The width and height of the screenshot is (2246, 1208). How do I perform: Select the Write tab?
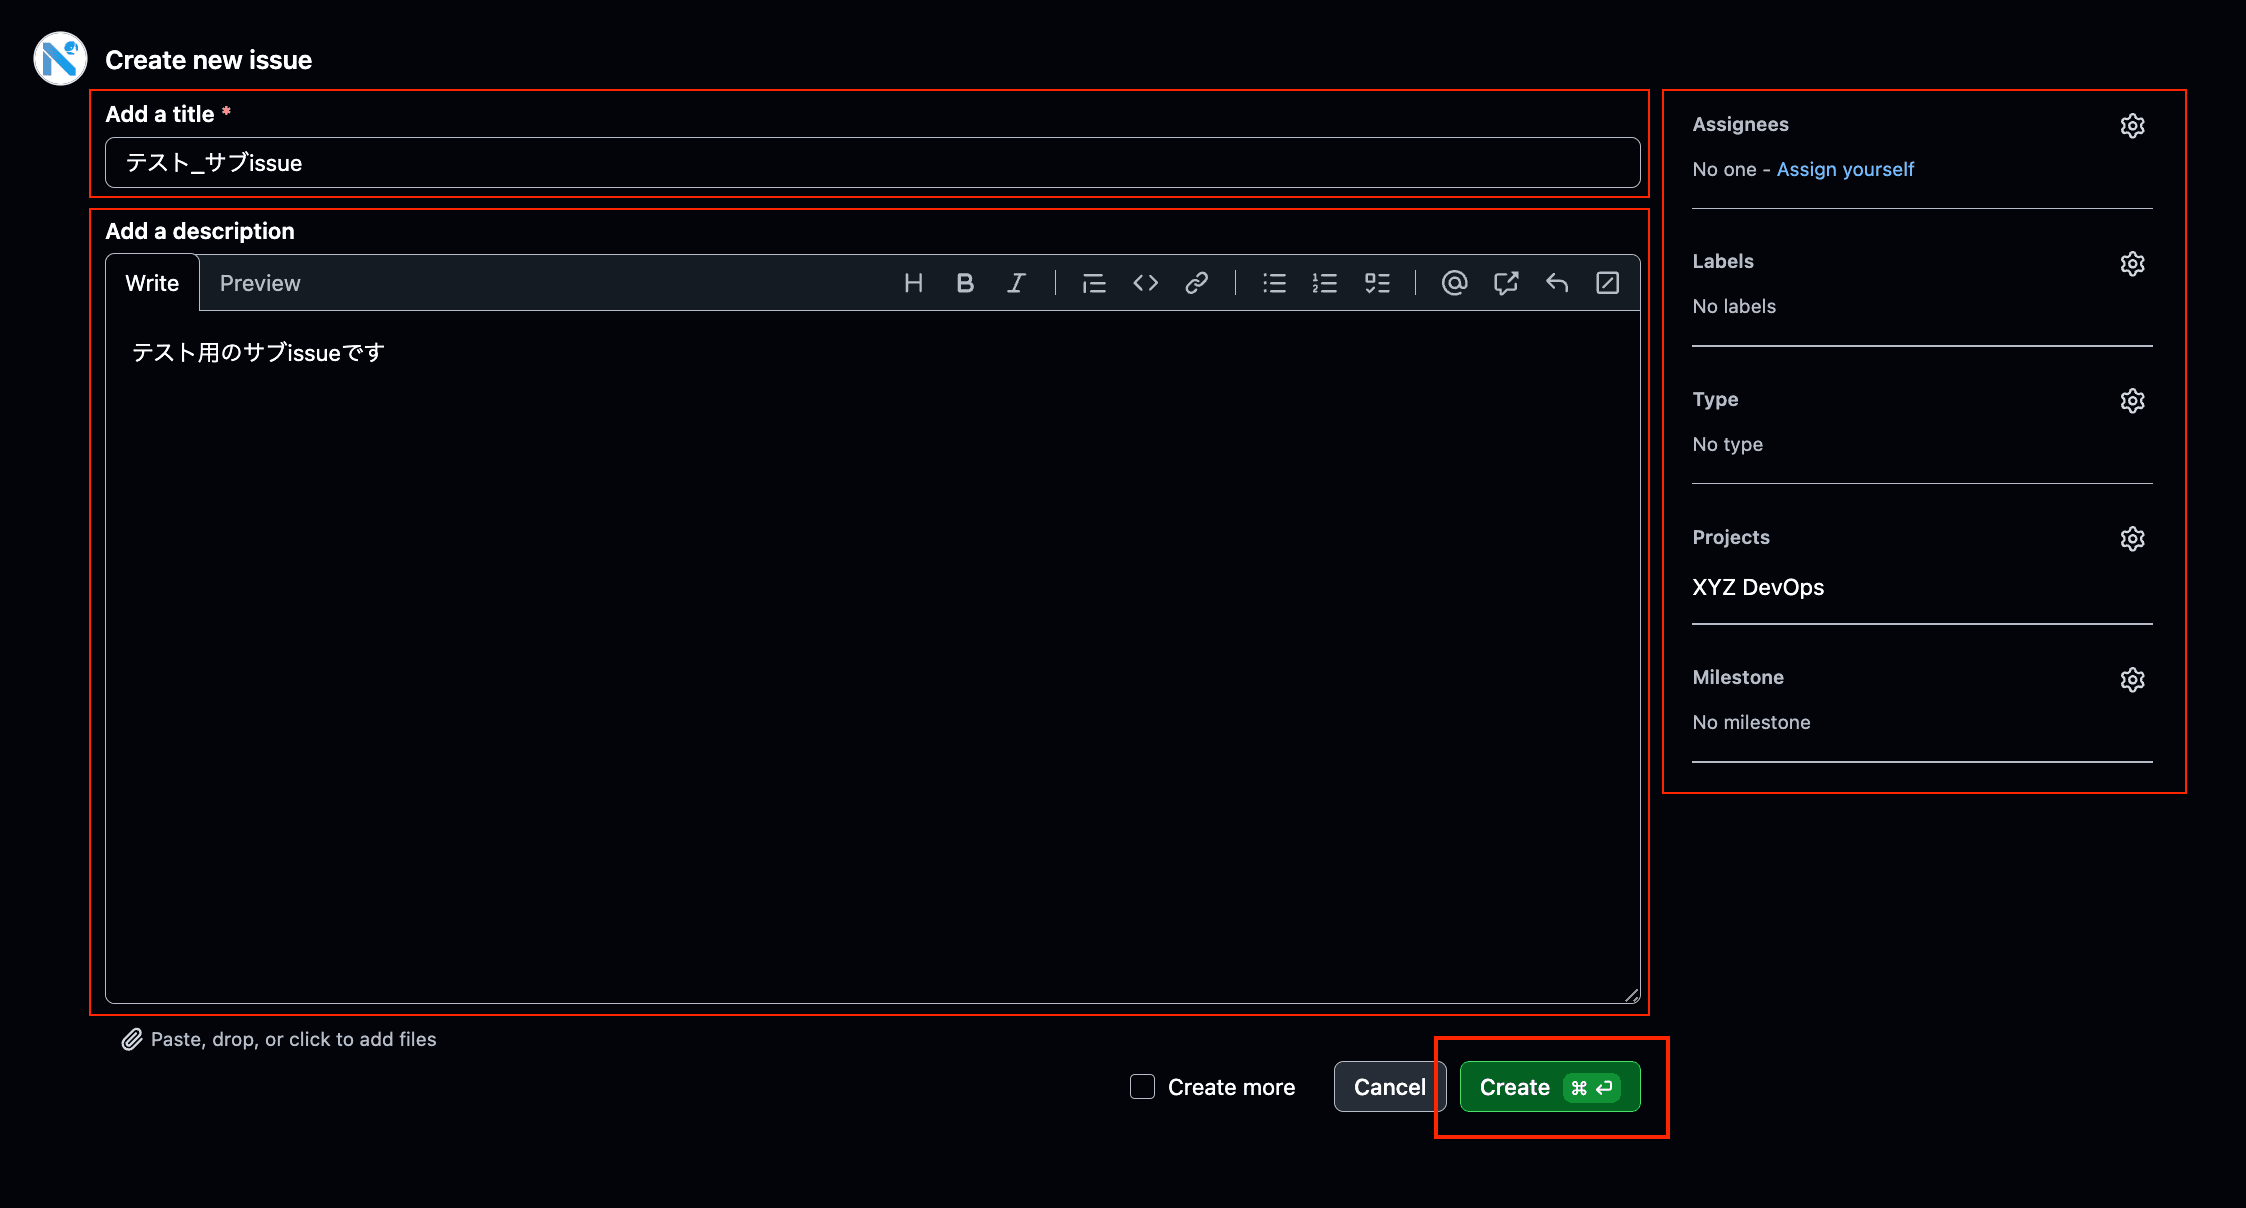[x=152, y=283]
